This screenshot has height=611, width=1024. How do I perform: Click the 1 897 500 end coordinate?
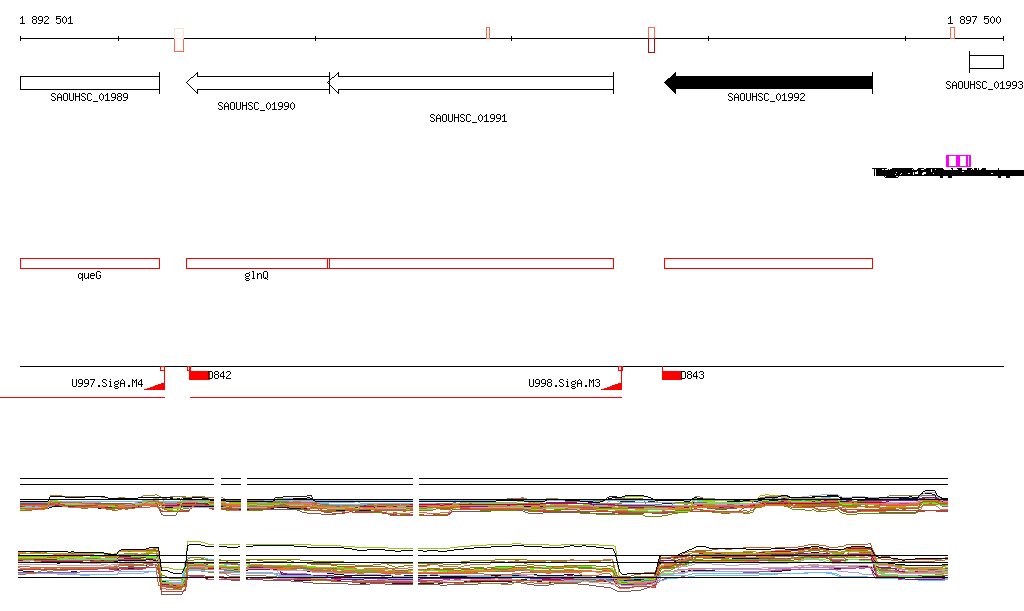pos(974,20)
